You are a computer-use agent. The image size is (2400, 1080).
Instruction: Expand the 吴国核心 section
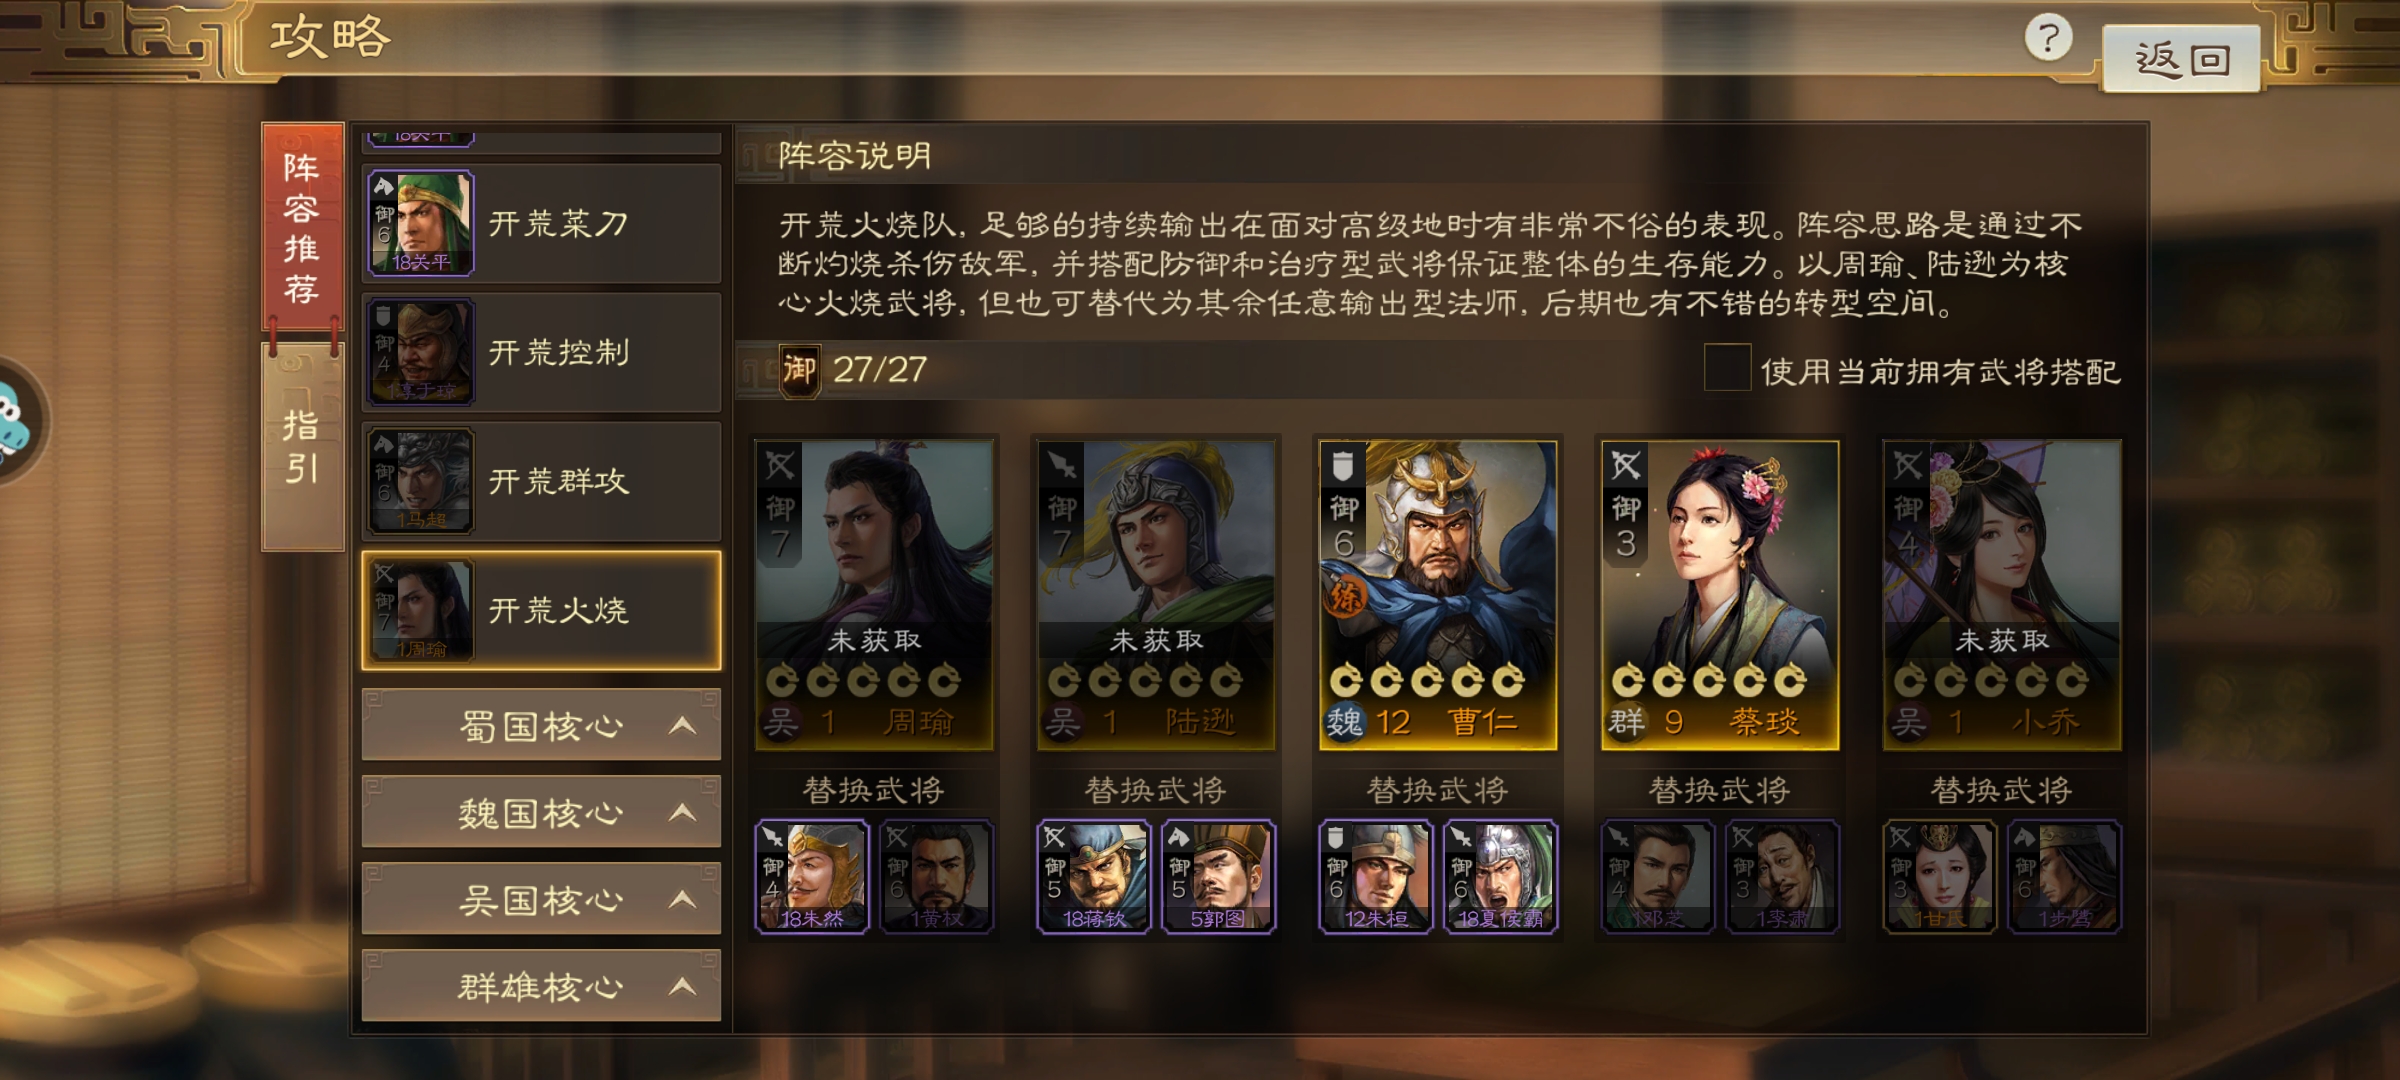point(541,899)
